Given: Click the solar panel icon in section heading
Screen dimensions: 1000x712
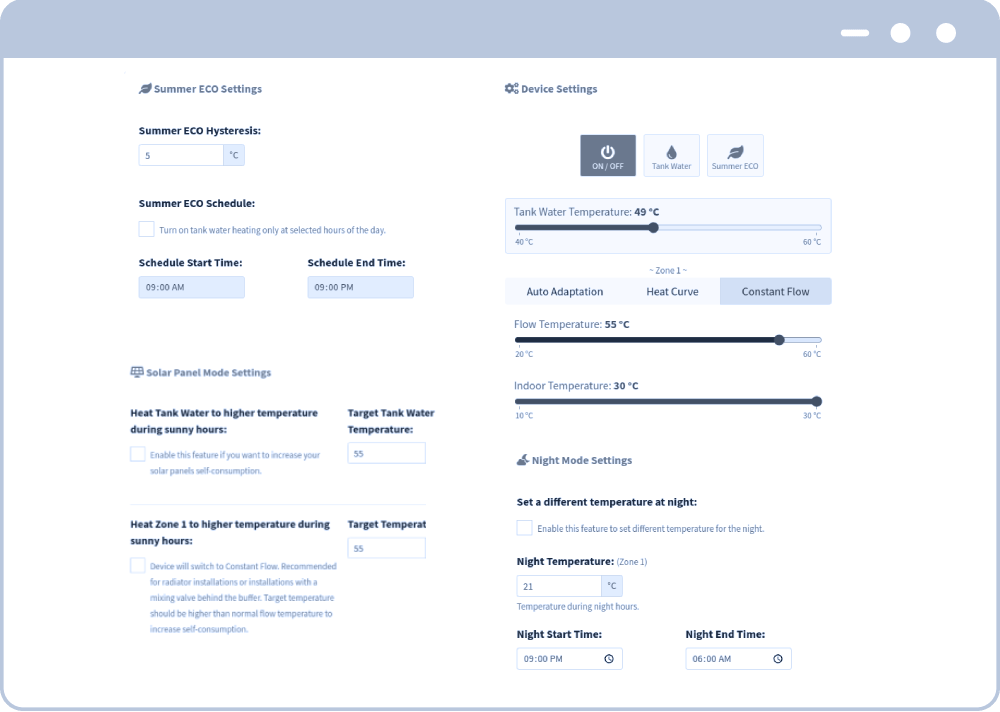Looking at the screenshot, I should pos(137,372).
